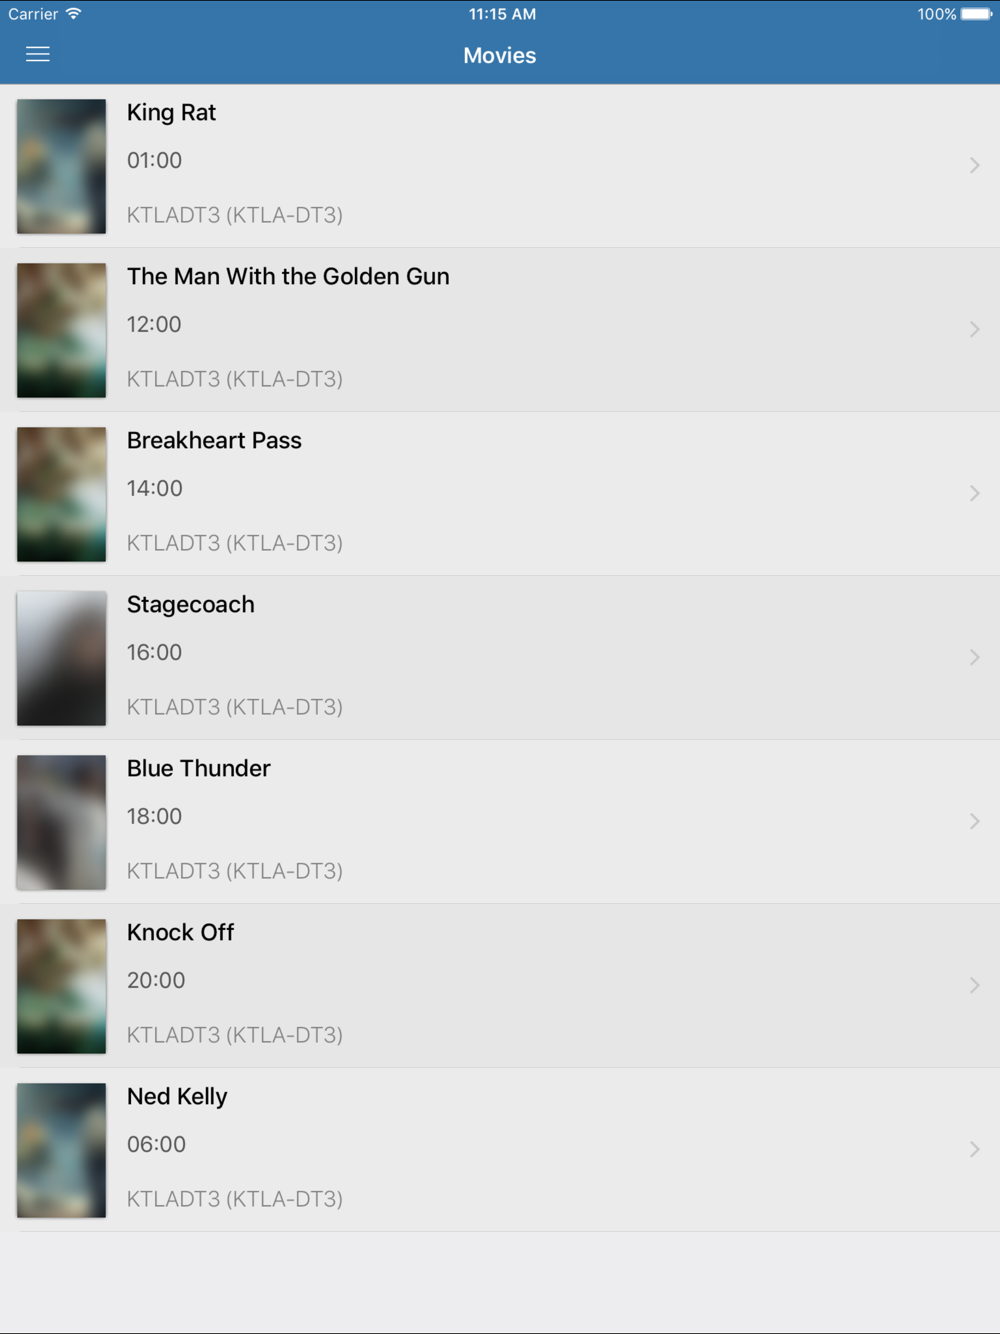Tap the Knock Off poster thumbnail

coord(61,986)
